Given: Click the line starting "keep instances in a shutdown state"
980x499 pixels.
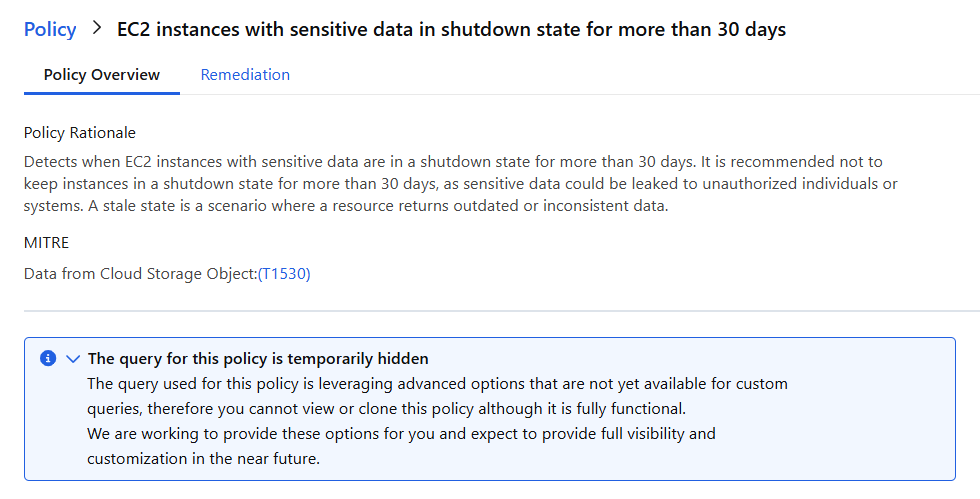Looking at the screenshot, I should coord(460,184).
